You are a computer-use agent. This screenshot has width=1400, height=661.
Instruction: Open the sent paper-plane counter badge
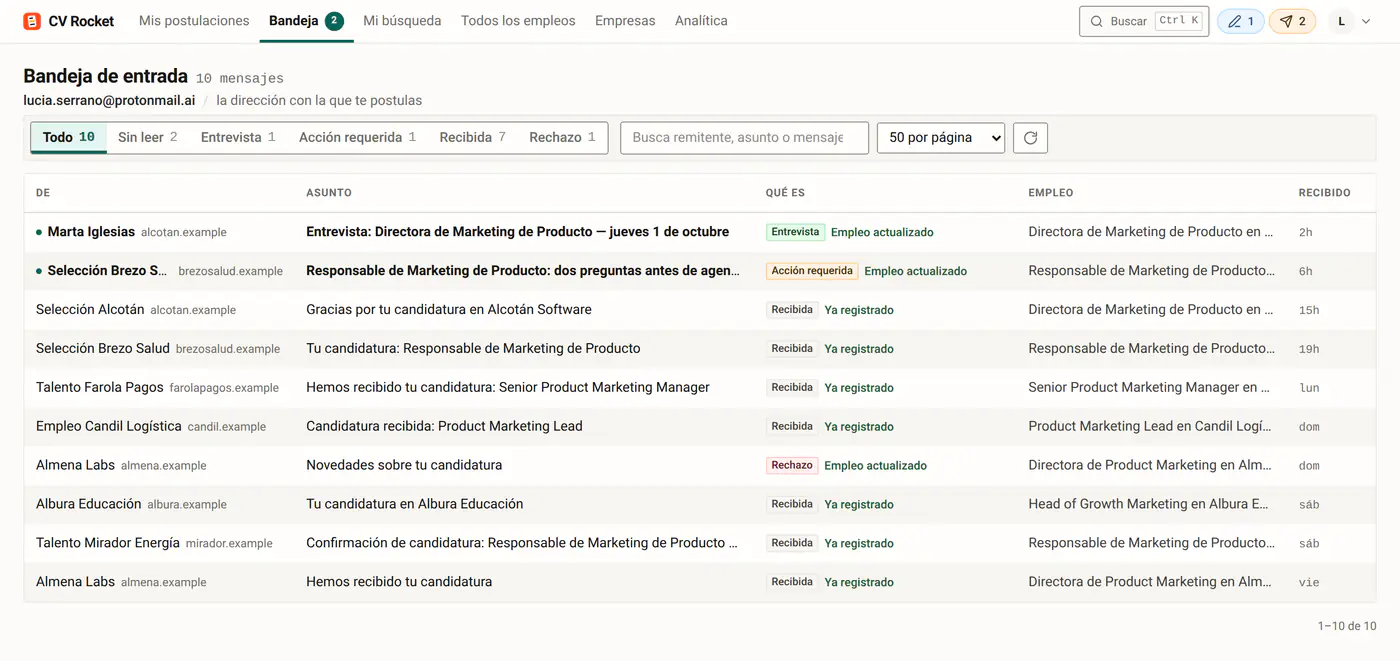pos(1292,21)
